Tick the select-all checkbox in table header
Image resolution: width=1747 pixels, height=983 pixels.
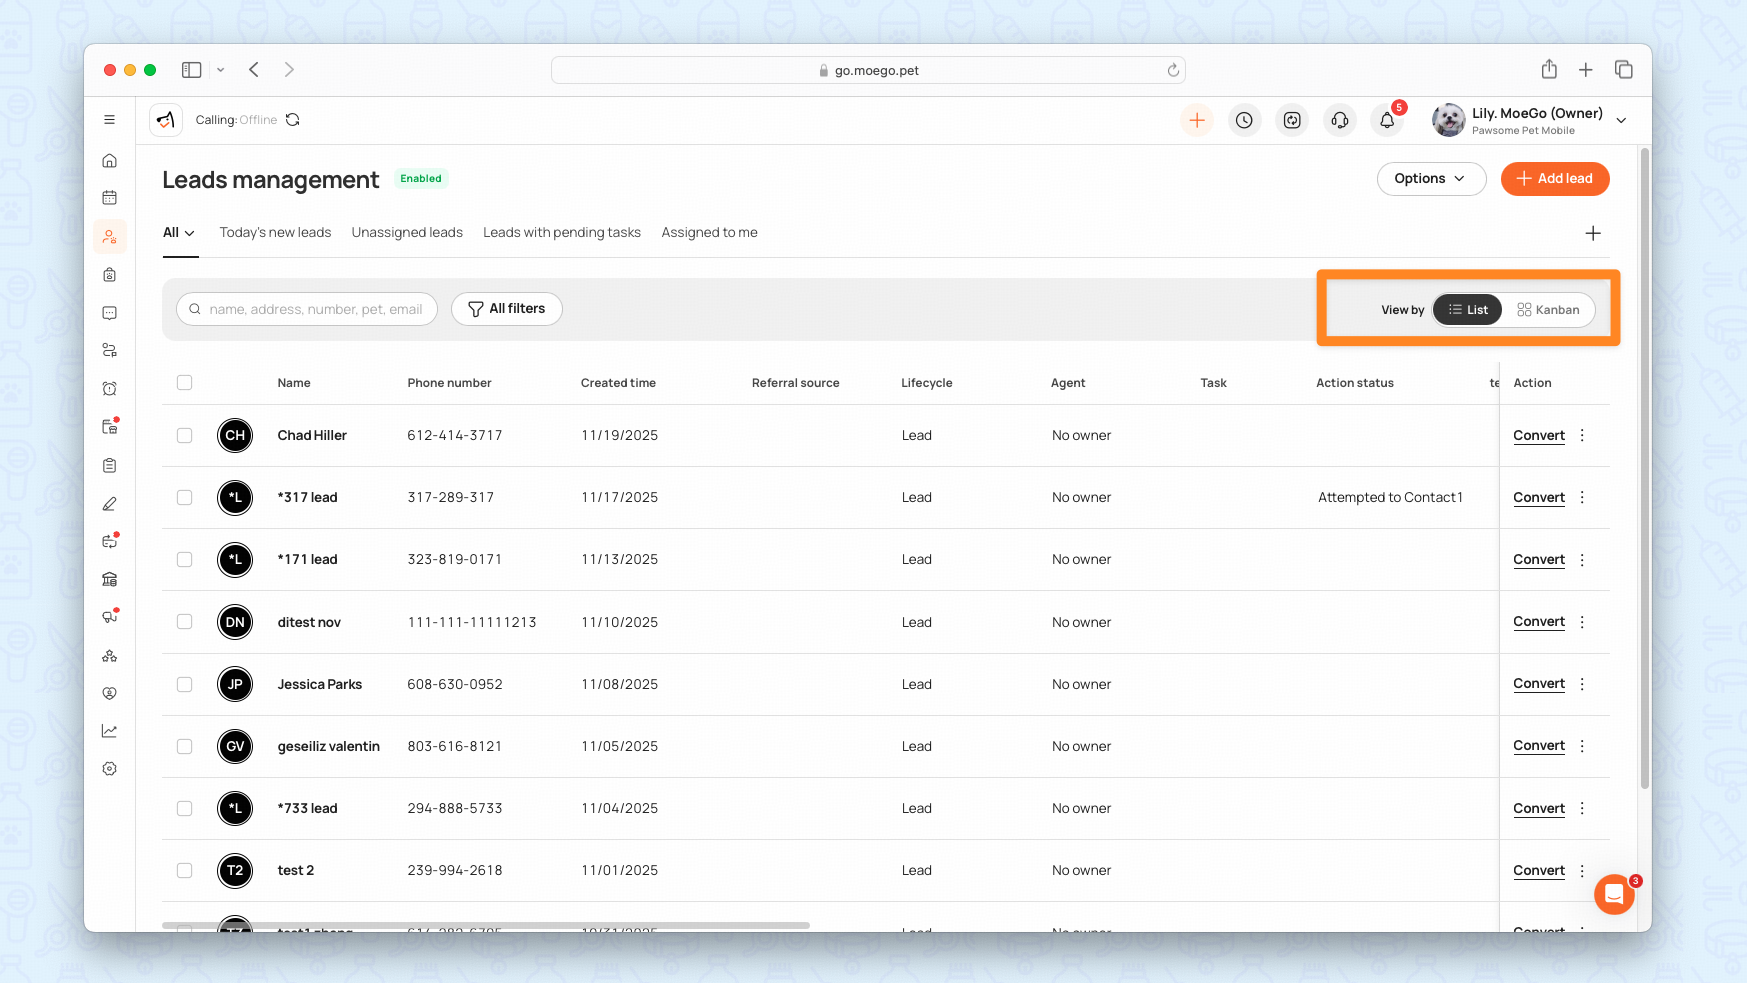coord(184,383)
